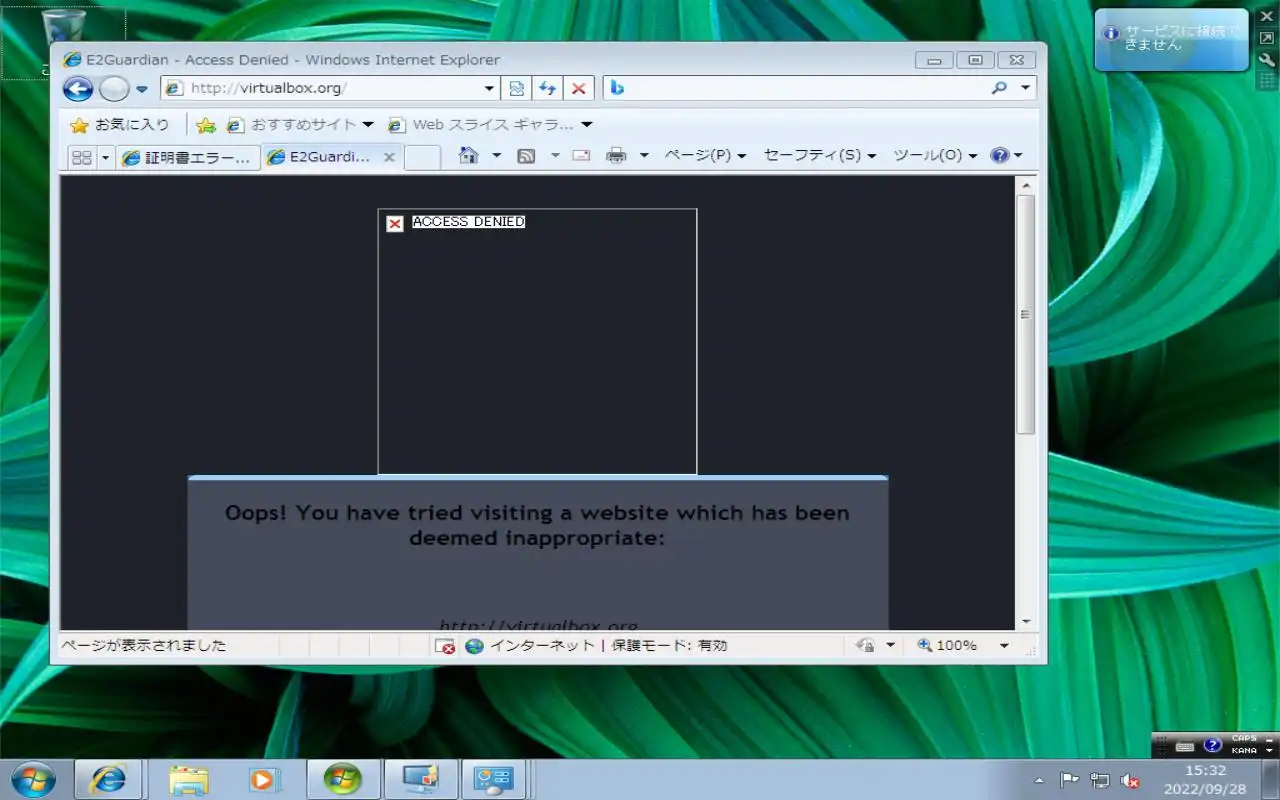Click the RSS feeds icon

point(526,155)
